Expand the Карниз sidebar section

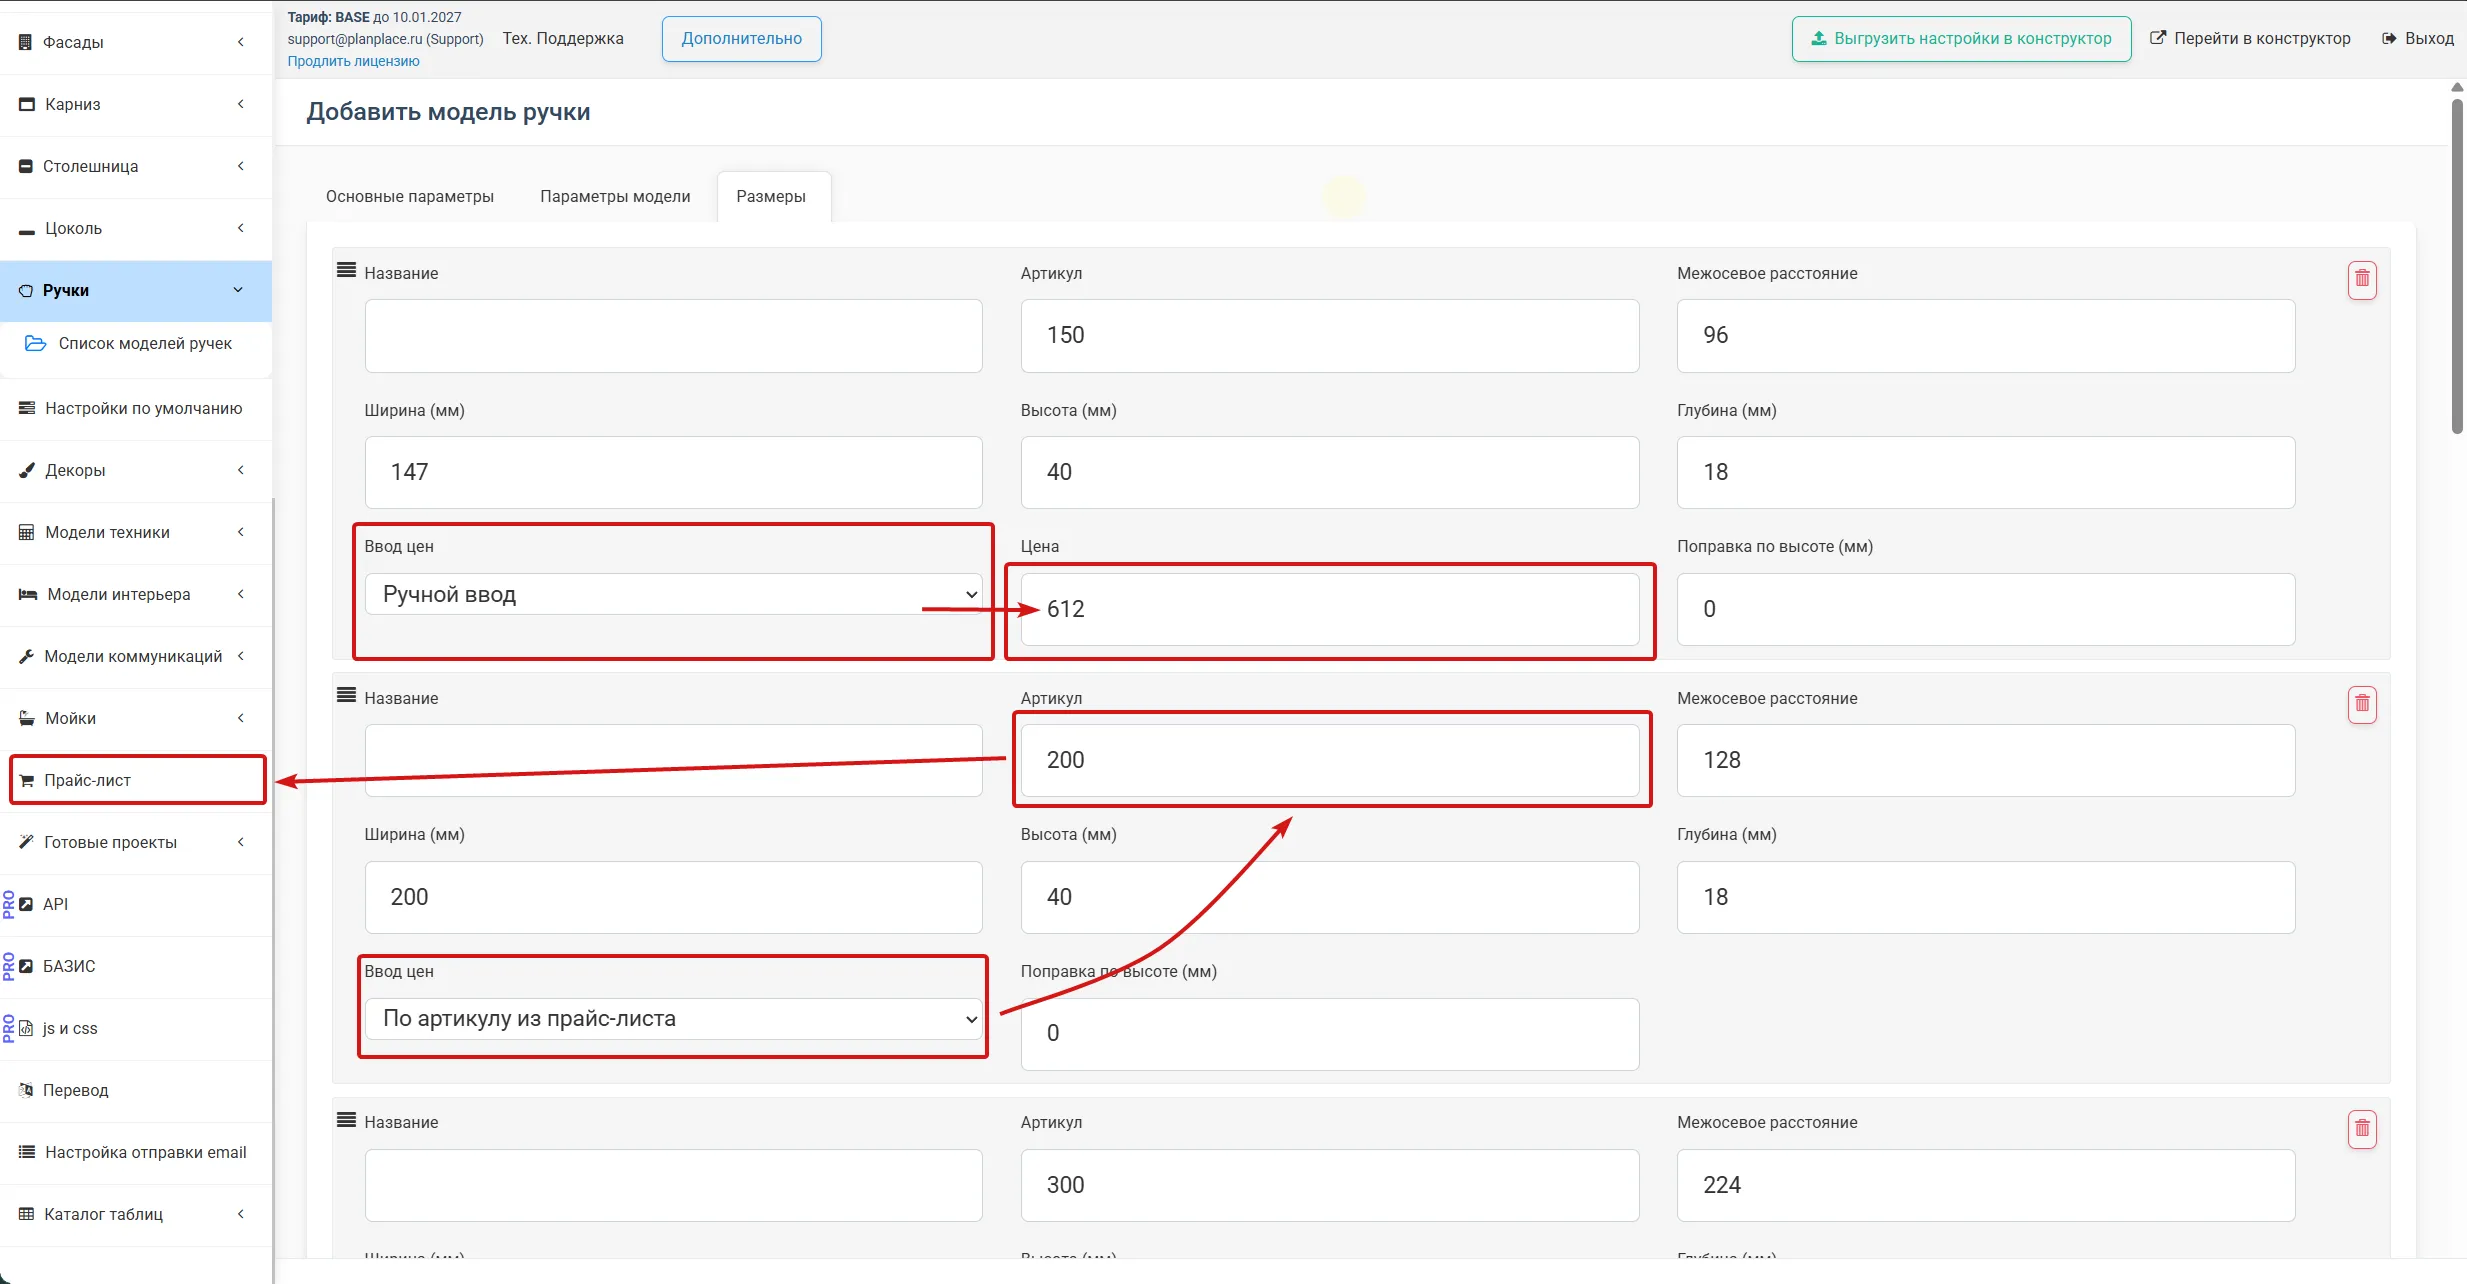point(137,104)
